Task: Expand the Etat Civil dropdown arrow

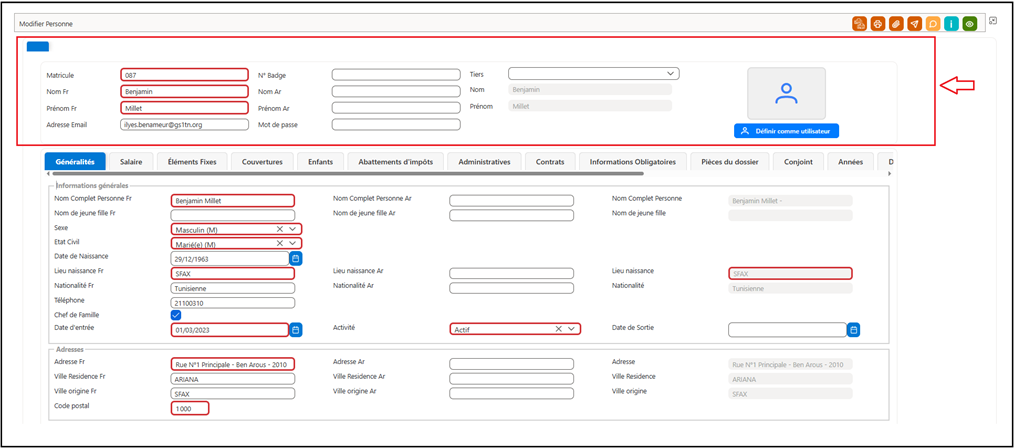Action: coord(293,243)
